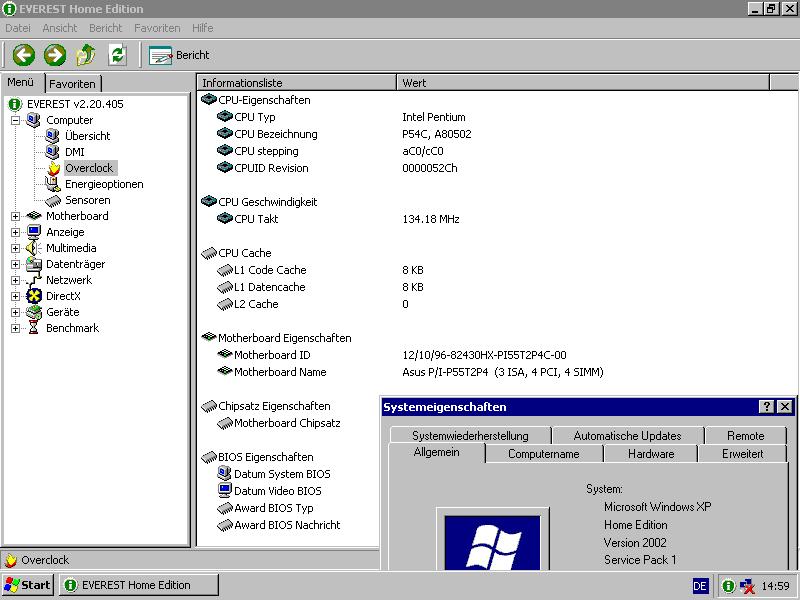Image resolution: width=800 pixels, height=600 pixels.
Task: Click the green forward arrow toolbar icon
Action: tap(55, 55)
